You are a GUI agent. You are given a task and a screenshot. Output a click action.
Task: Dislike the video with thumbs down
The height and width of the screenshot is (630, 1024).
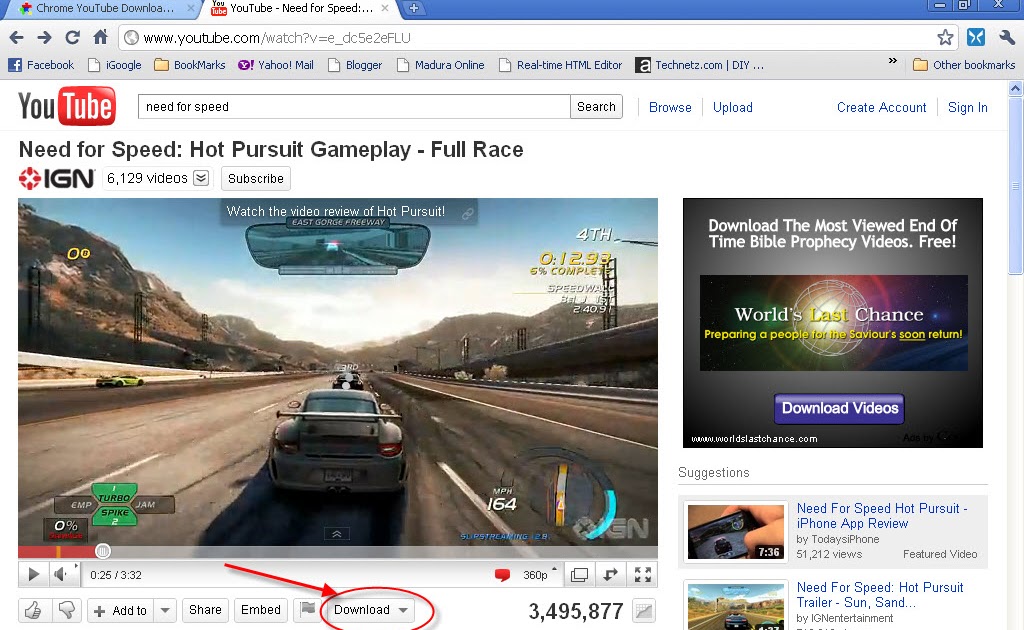click(x=67, y=610)
